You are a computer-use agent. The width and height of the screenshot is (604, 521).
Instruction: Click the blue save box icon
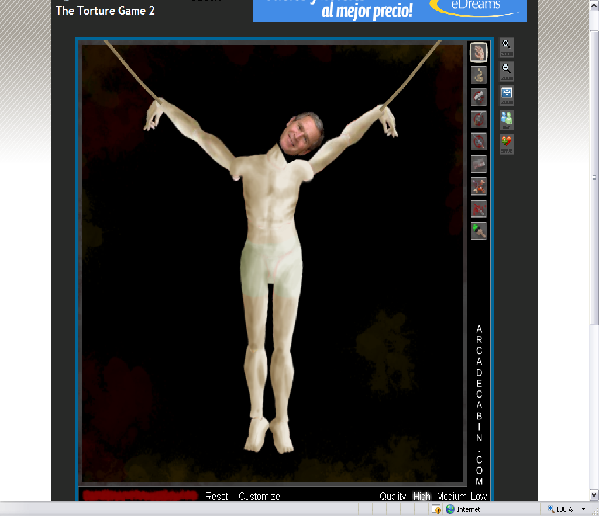click(x=507, y=95)
